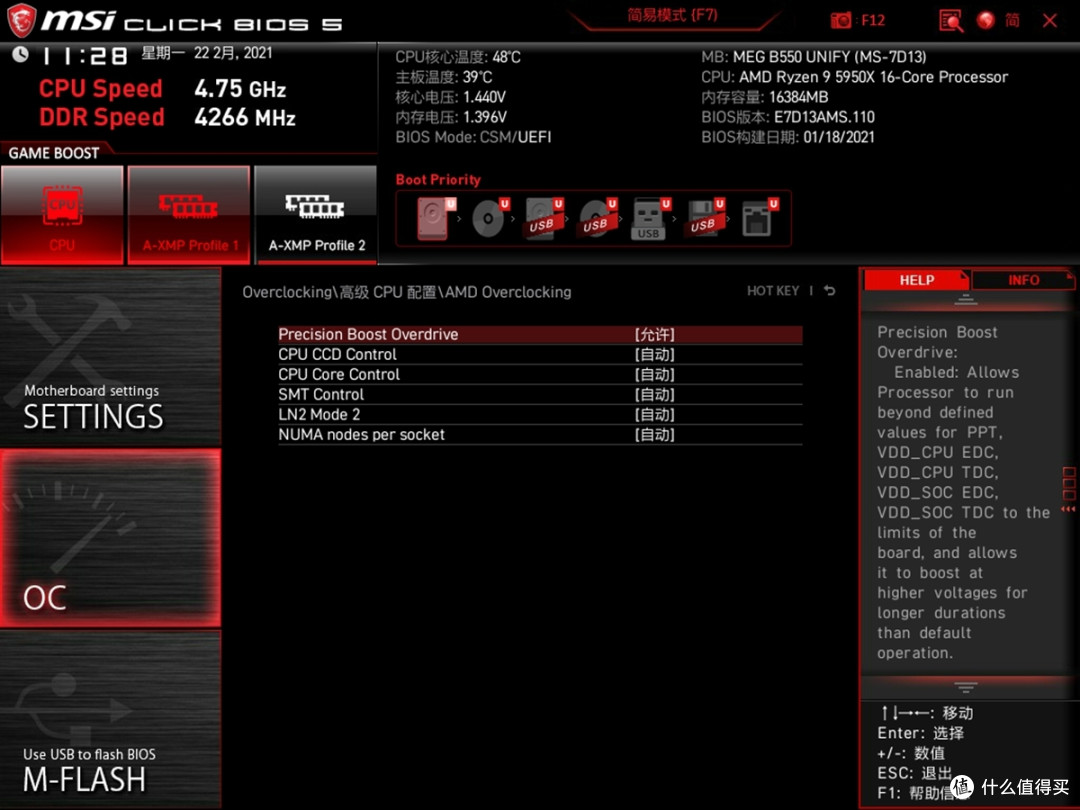Viewport: 1080px width, 810px height.
Task: Click the date 22 2月, 2021
Action: (233, 53)
